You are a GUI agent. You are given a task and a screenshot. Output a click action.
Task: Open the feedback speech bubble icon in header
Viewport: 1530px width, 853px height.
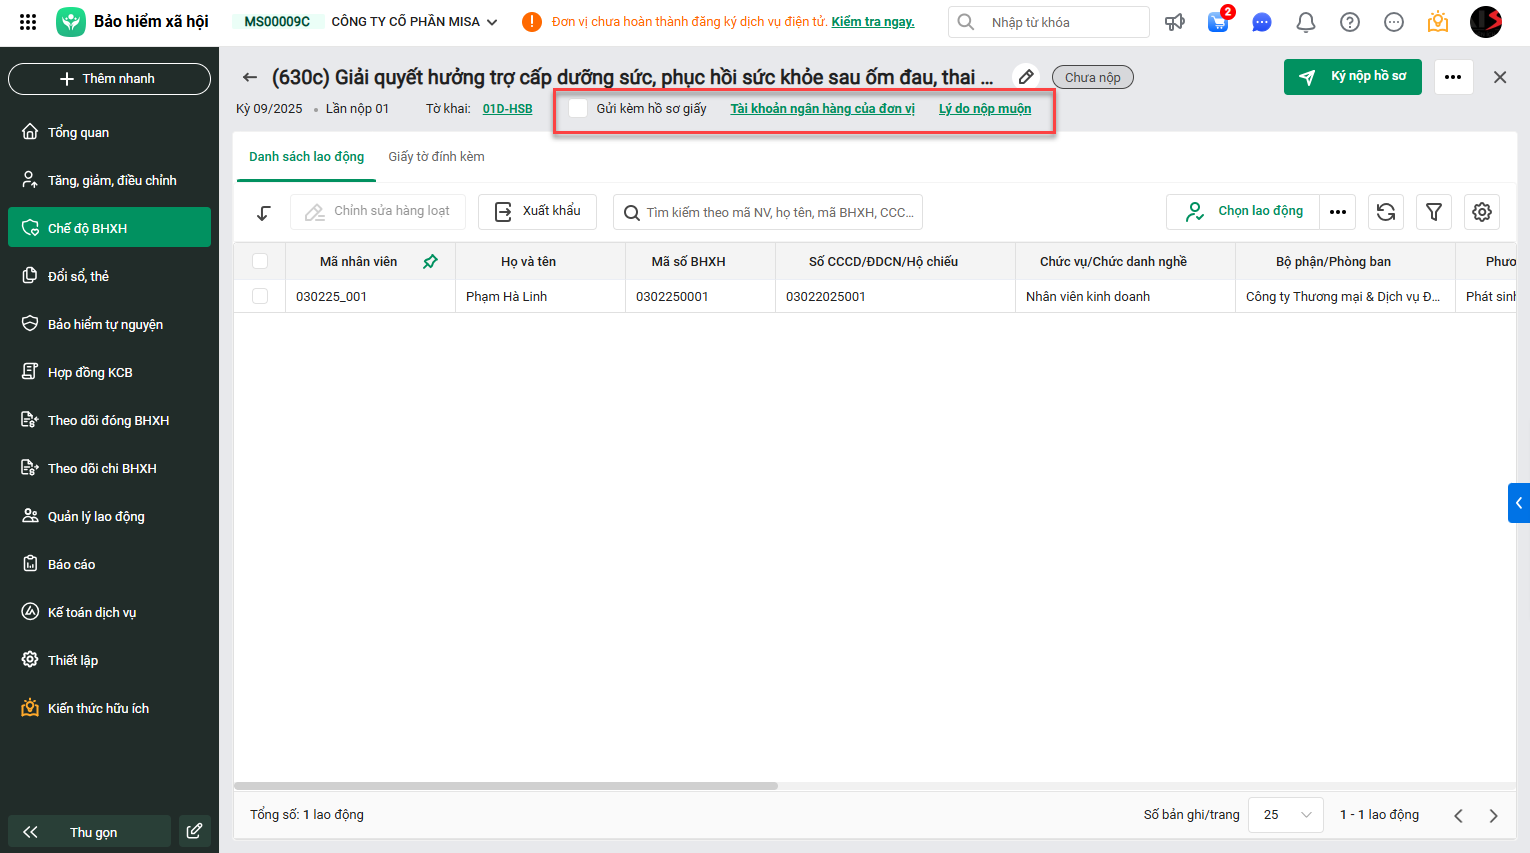pos(1394,22)
